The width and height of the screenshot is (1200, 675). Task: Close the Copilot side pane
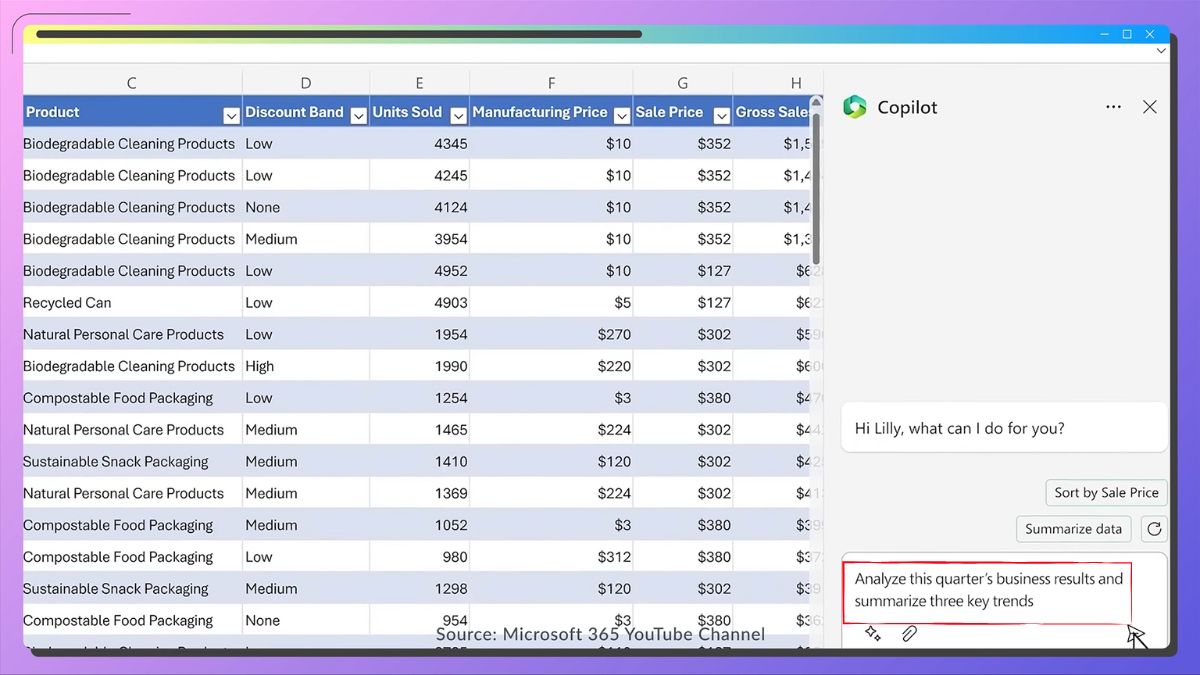tap(1150, 107)
